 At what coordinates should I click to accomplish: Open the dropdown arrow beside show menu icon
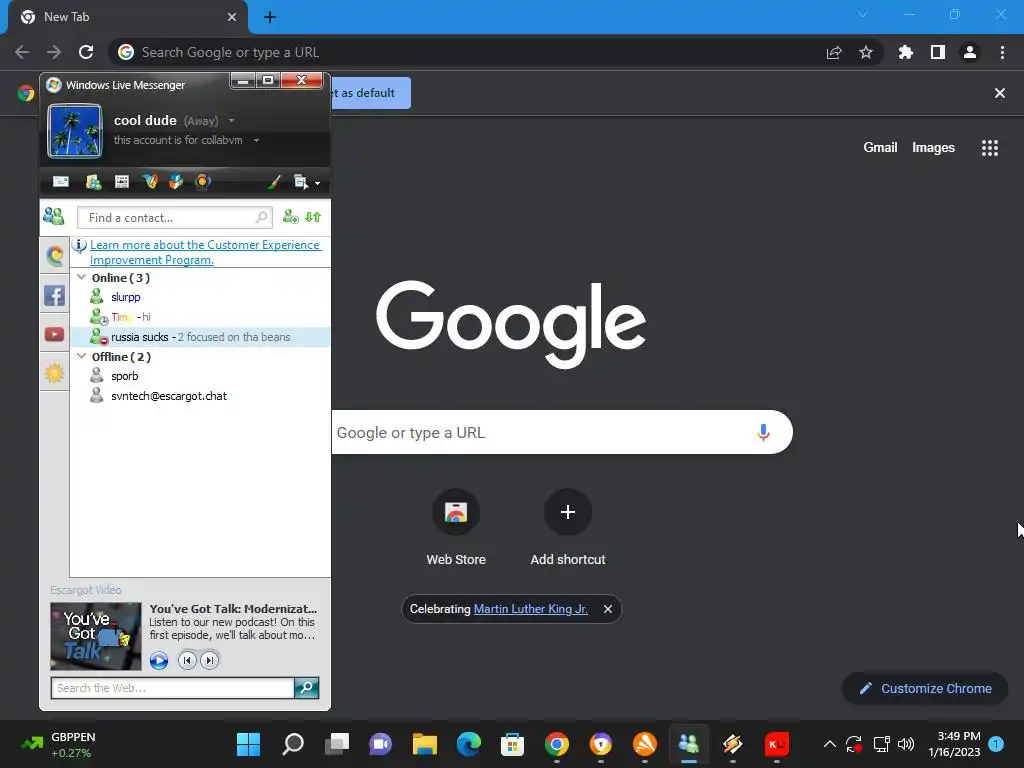[317, 184]
